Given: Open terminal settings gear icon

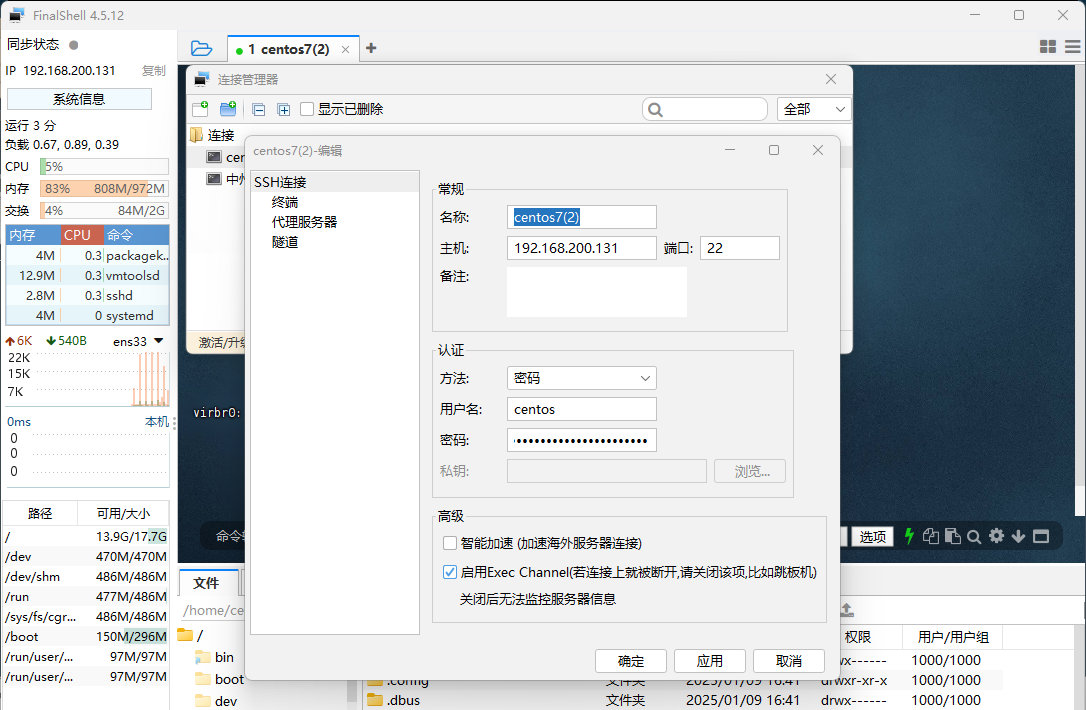Looking at the screenshot, I should pos(996,535).
